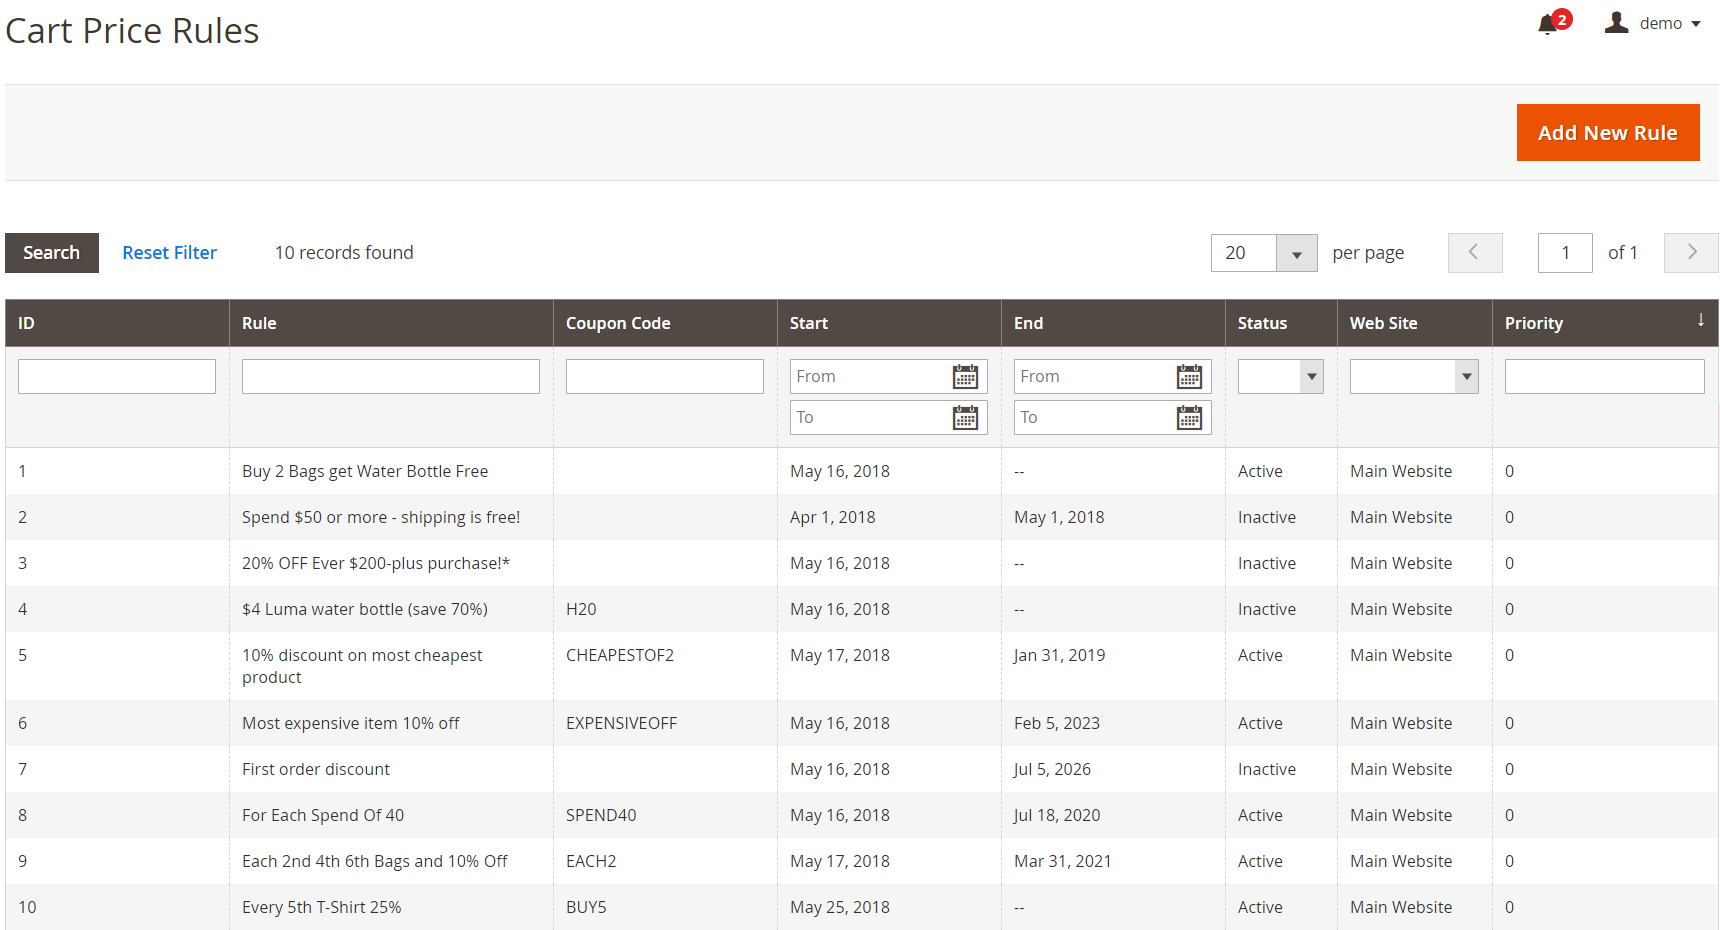Image resolution: width=1720 pixels, height=930 pixels.
Task: Click Start date Apr 1, 2018
Action: coord(833,517)
